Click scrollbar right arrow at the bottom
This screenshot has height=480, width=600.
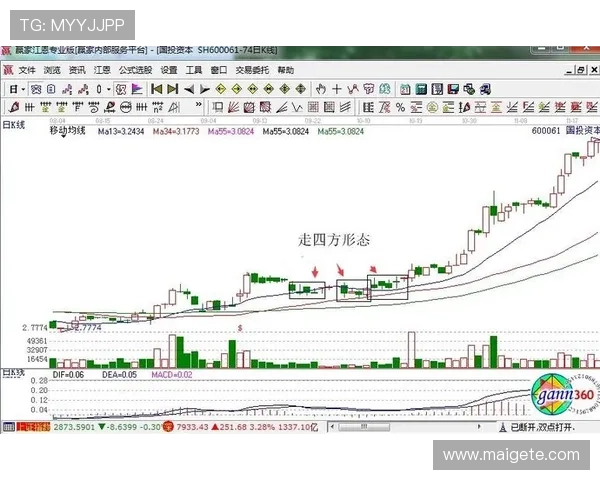pyautogui.click(x=479, y=427)
